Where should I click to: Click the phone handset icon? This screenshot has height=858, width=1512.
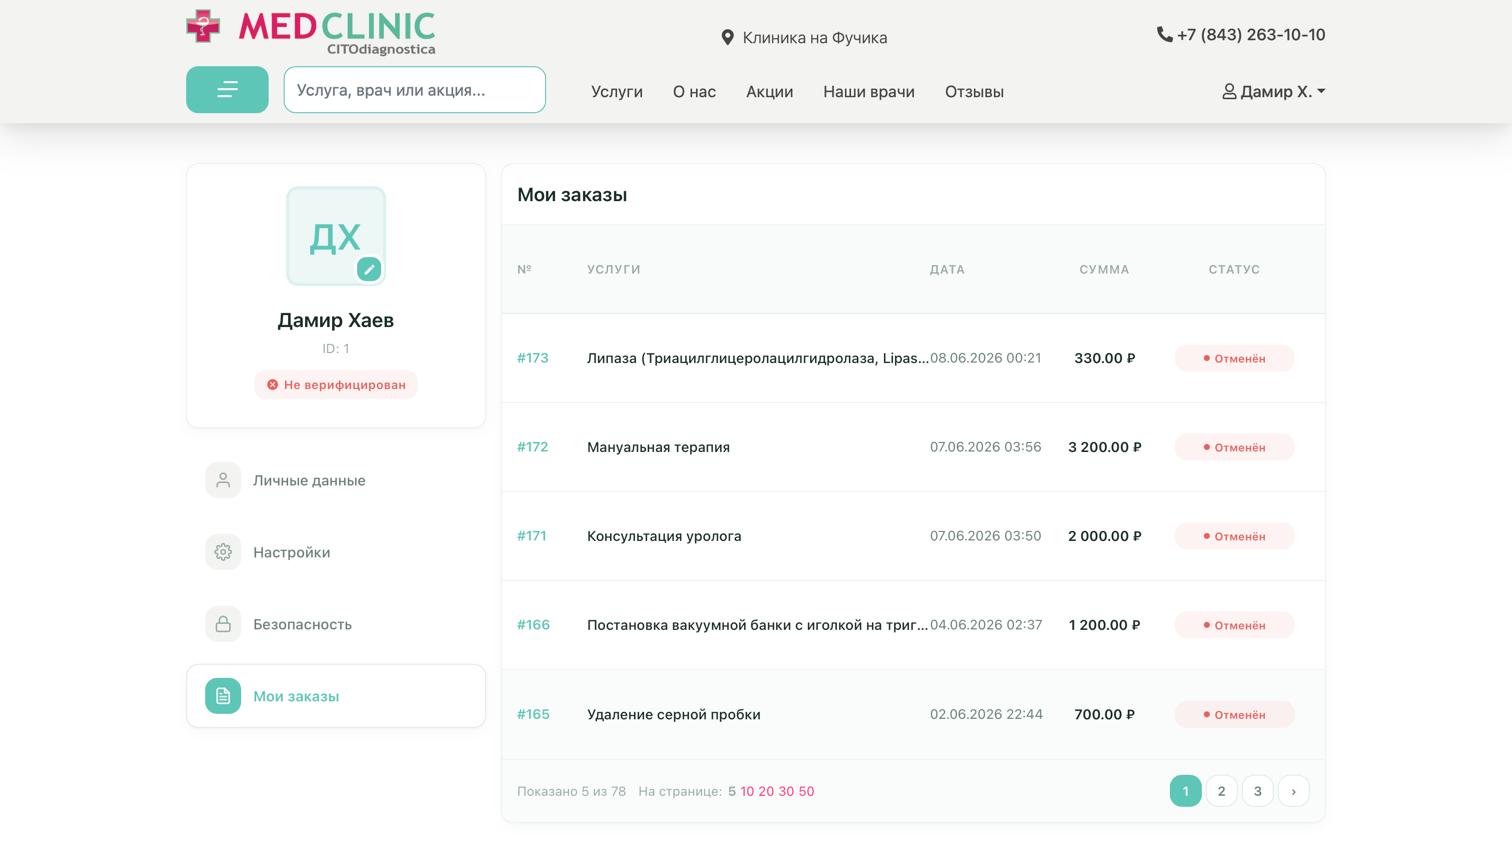pos(1164,35)
